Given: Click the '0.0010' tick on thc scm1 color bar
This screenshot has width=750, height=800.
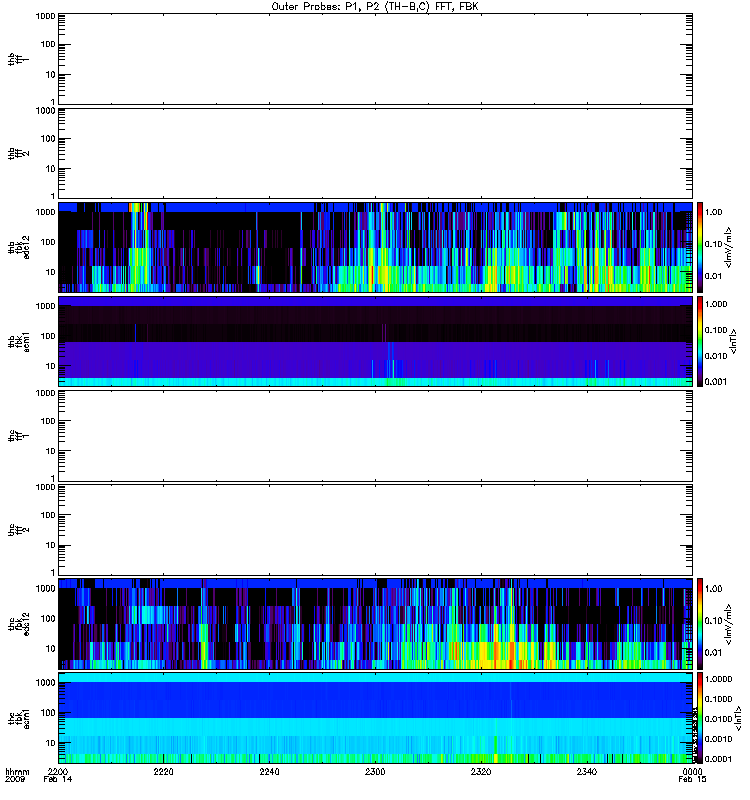Looking at the screenshot, I should point(718,739).
